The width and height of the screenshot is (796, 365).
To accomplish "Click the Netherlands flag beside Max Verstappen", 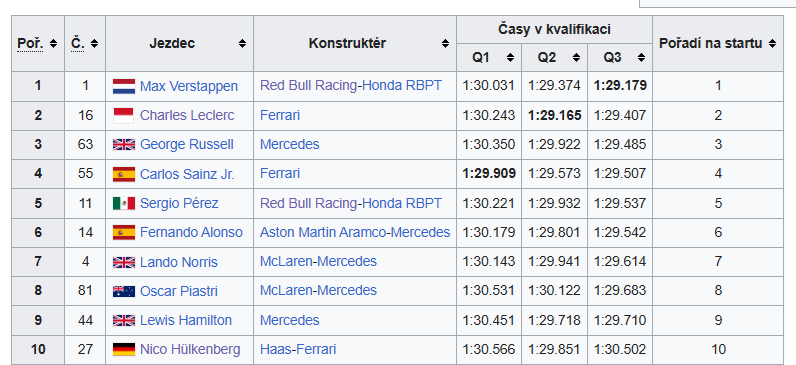I will point(124,86).
